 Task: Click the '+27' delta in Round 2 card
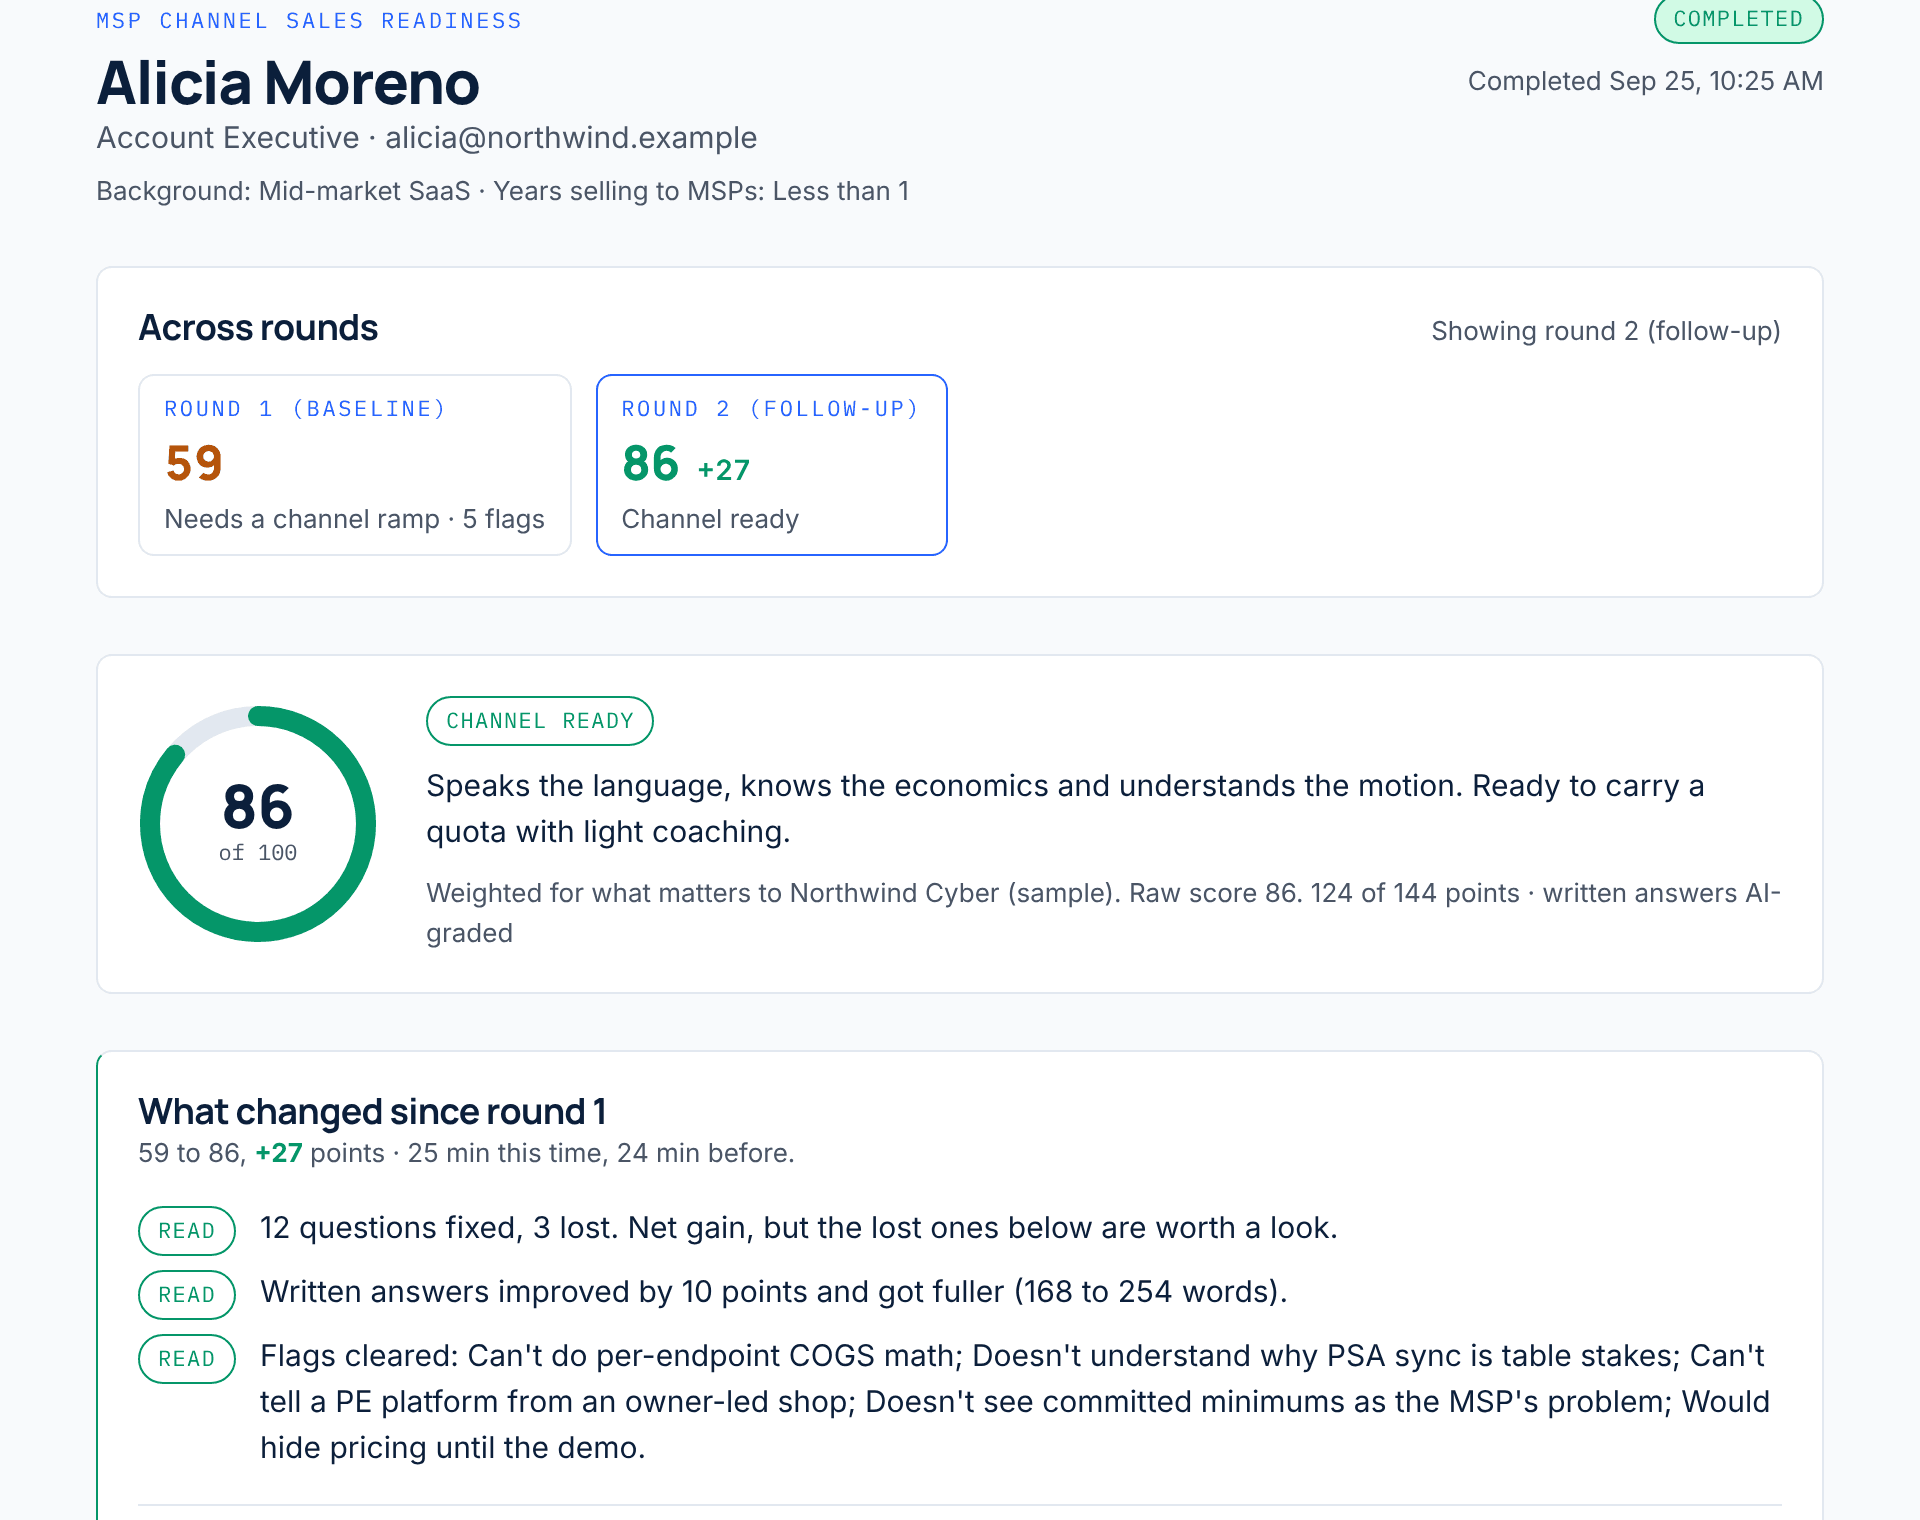[723, 470]
